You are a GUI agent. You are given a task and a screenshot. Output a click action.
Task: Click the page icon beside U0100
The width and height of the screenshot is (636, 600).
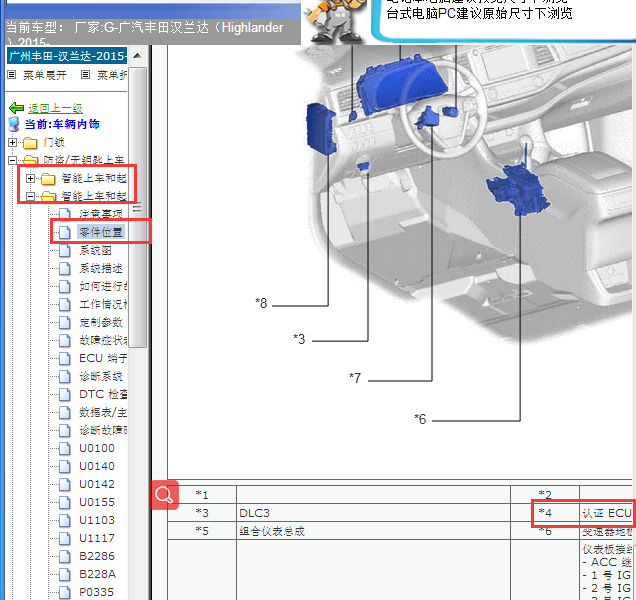tap(64, 448)
